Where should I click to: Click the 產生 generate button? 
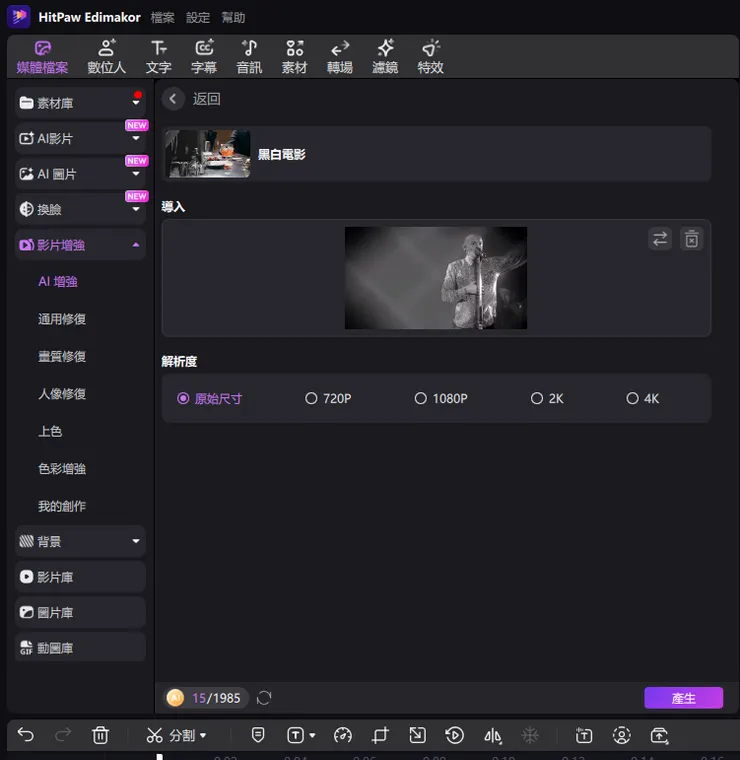683,698
